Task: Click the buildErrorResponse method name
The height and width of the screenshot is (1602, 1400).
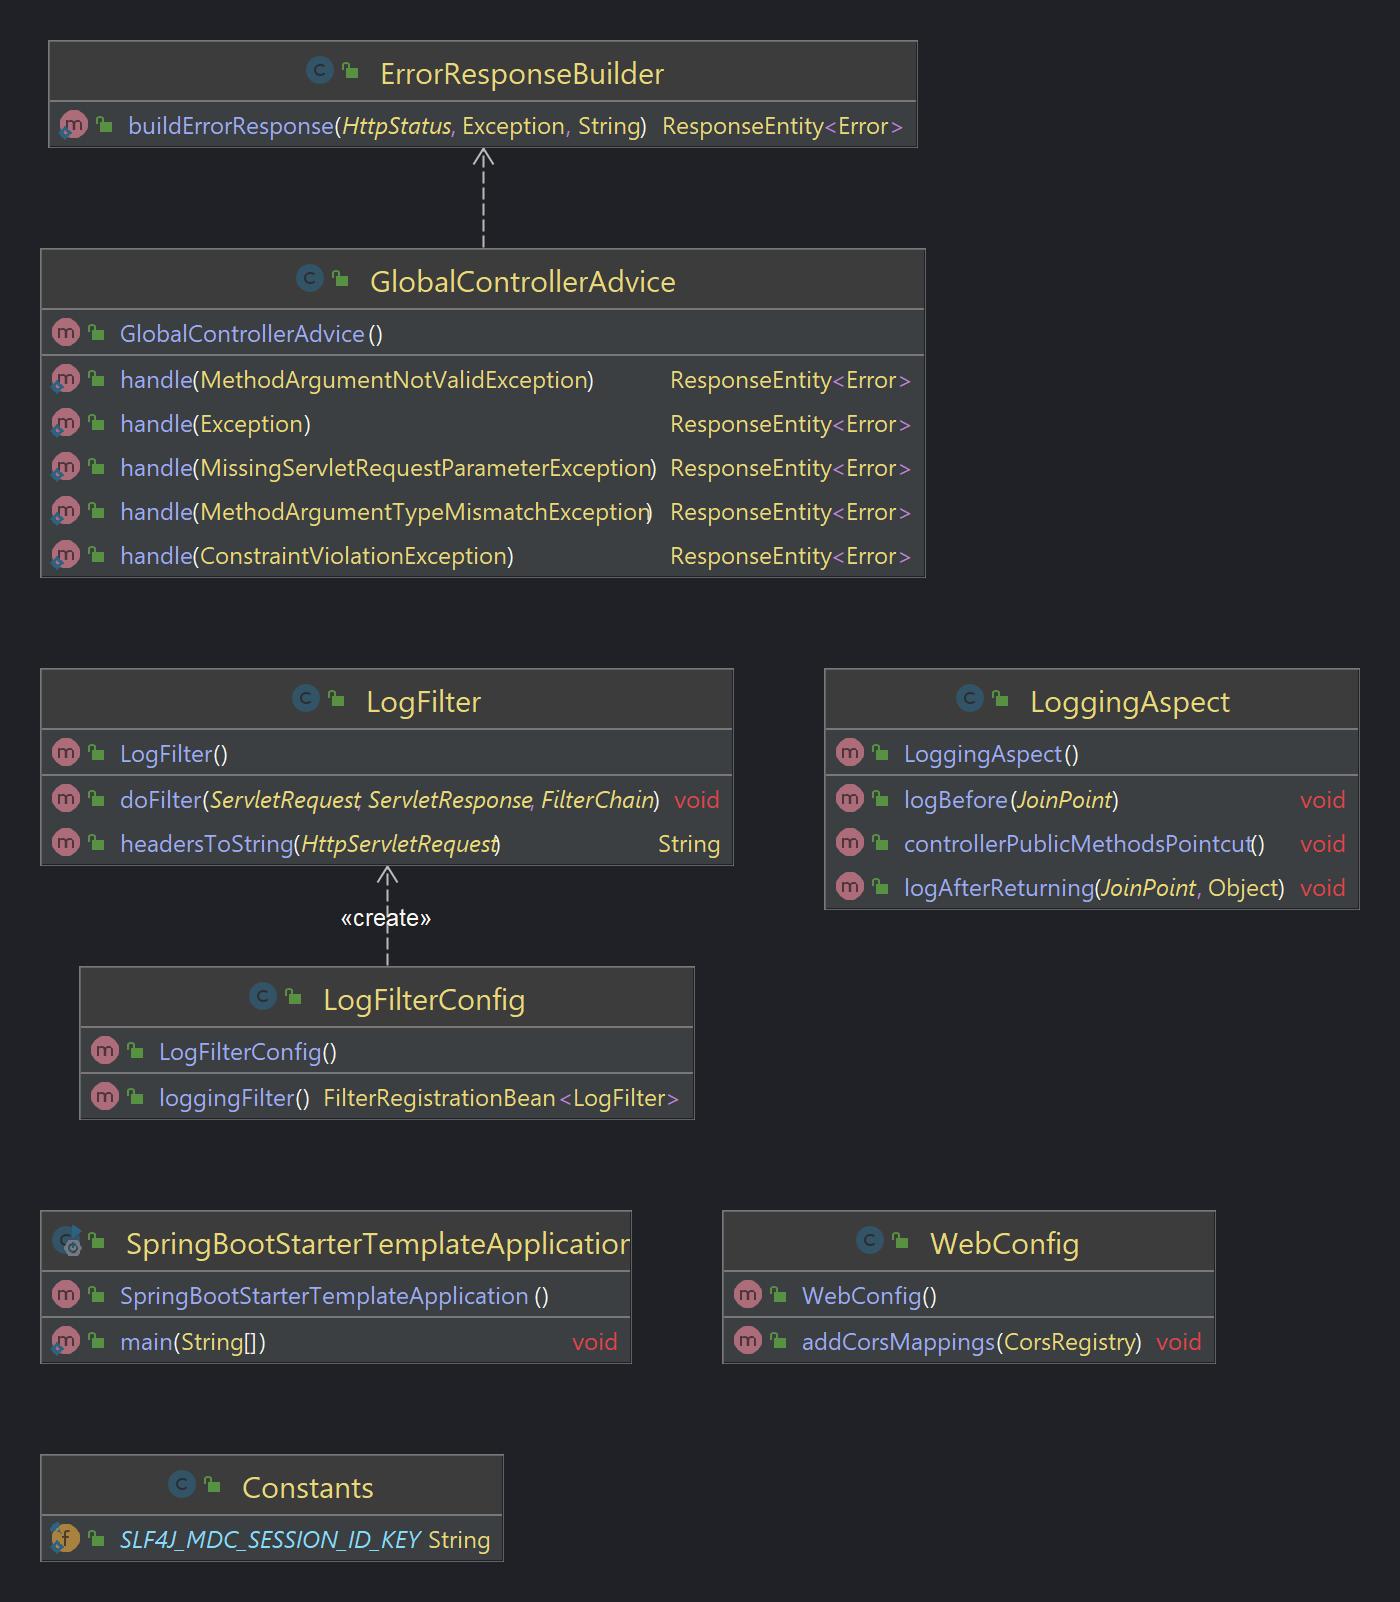Action: [x=231, y=126]
